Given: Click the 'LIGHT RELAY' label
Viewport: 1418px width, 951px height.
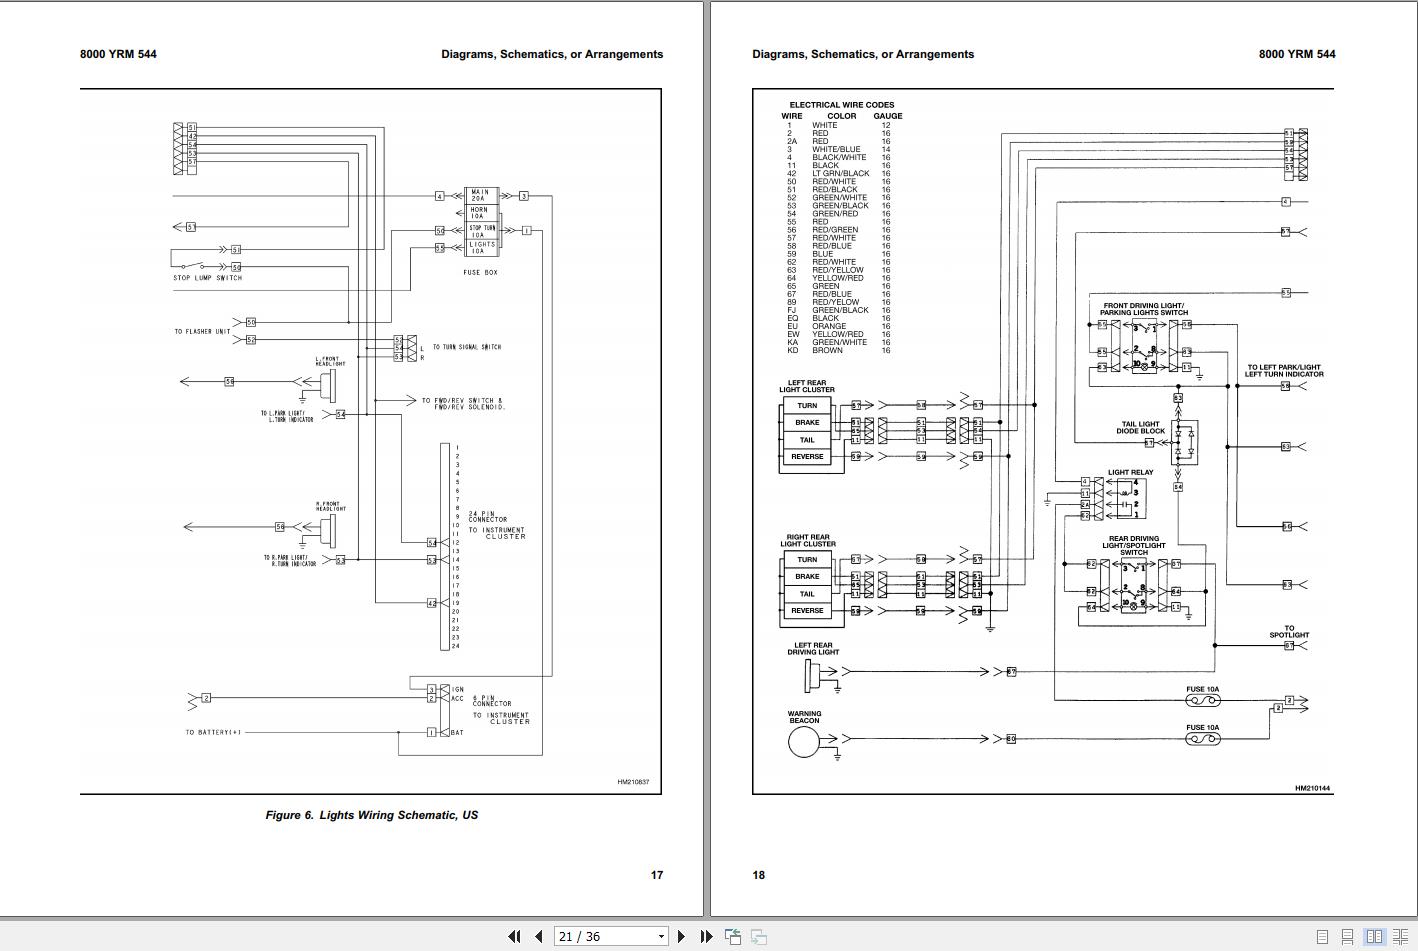Looking at the screenshot, I should pyautogui.click(x=1130, y=472).
